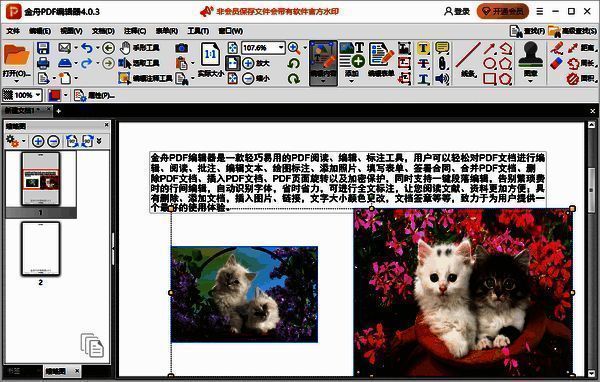600x382 pixels.
Task: Click the actual size 1:1 icon
Action: [x=210, y=55]
